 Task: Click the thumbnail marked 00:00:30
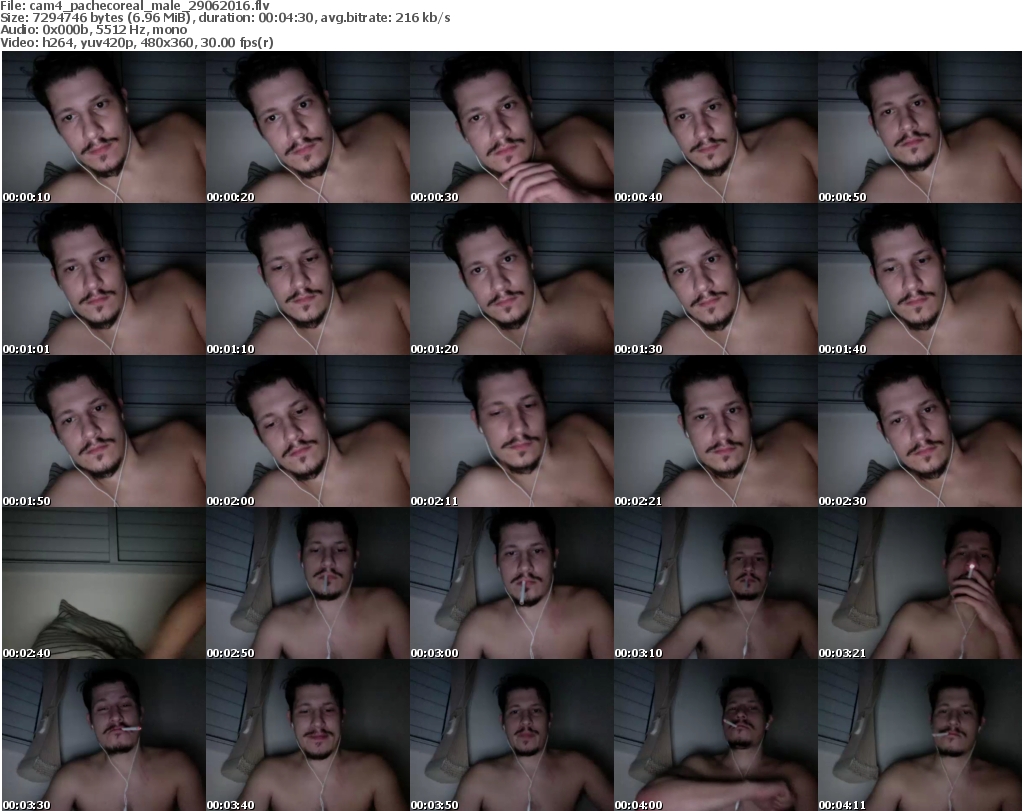(511, 127)
